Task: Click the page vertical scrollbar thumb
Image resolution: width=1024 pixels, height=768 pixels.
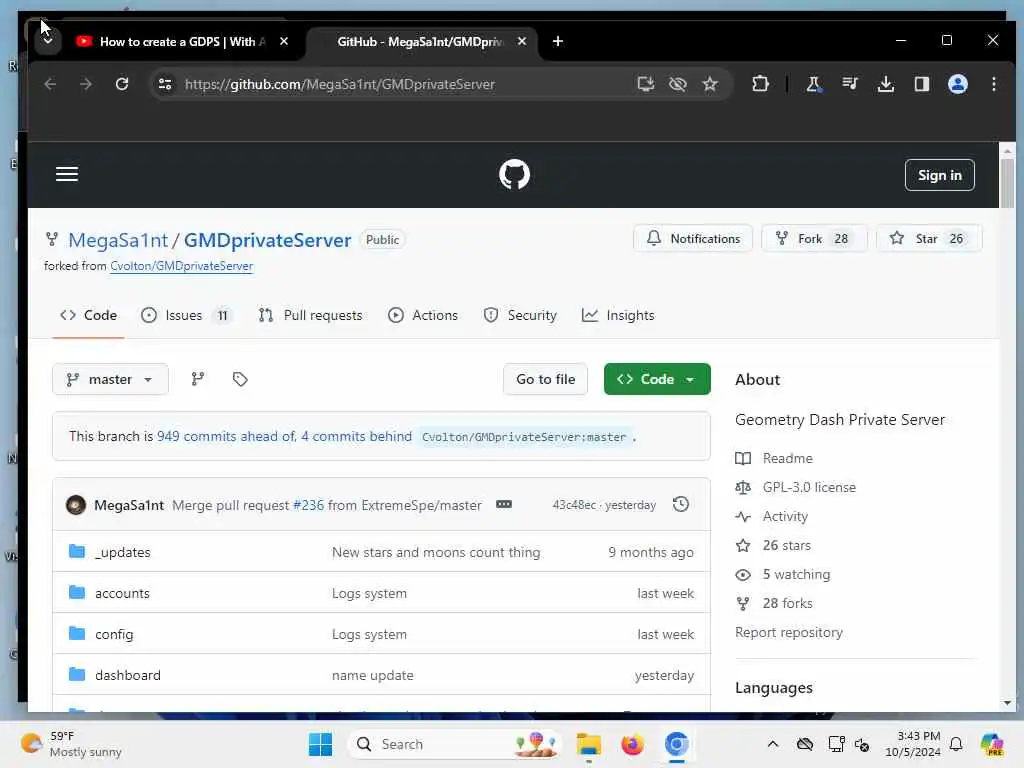Action: (x=1007, y=184)
